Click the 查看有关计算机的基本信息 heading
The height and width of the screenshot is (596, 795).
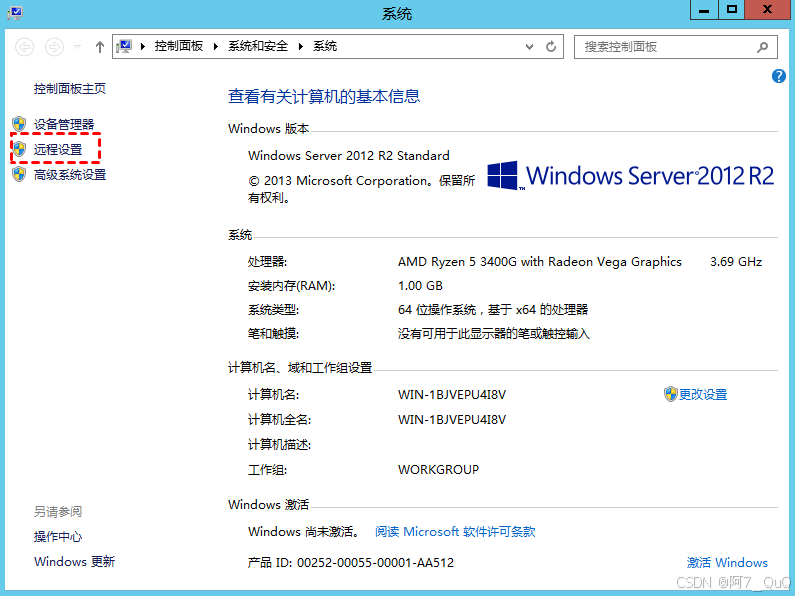pyautogui.click(x=324, y=96)
